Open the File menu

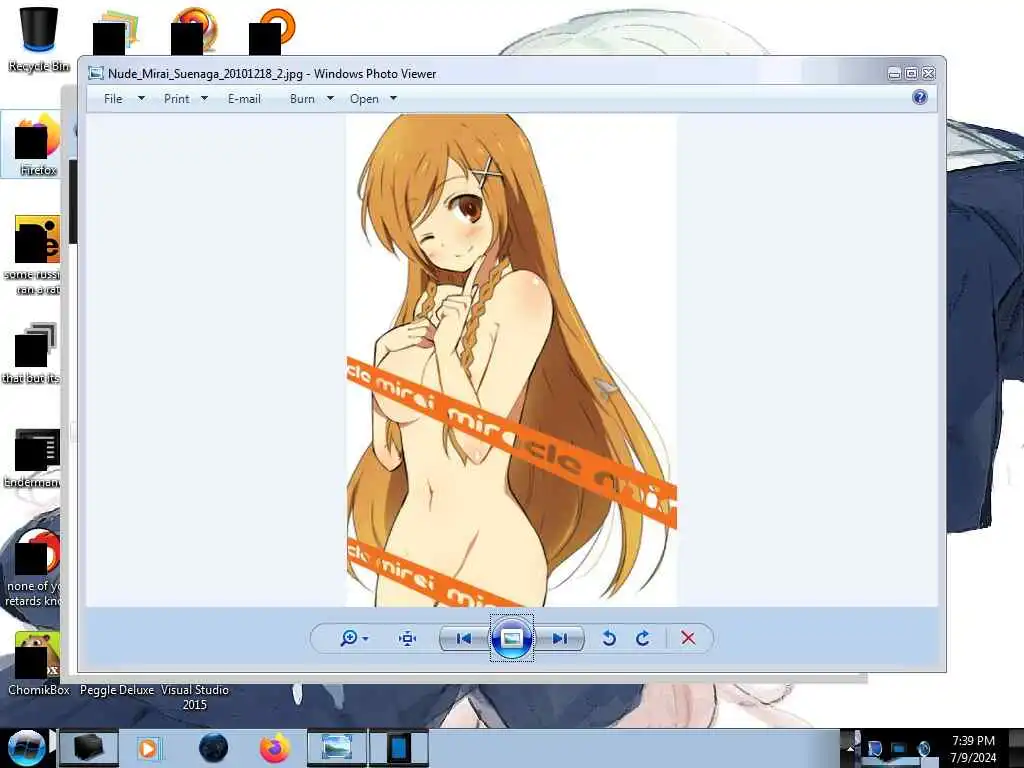(113, 99)
